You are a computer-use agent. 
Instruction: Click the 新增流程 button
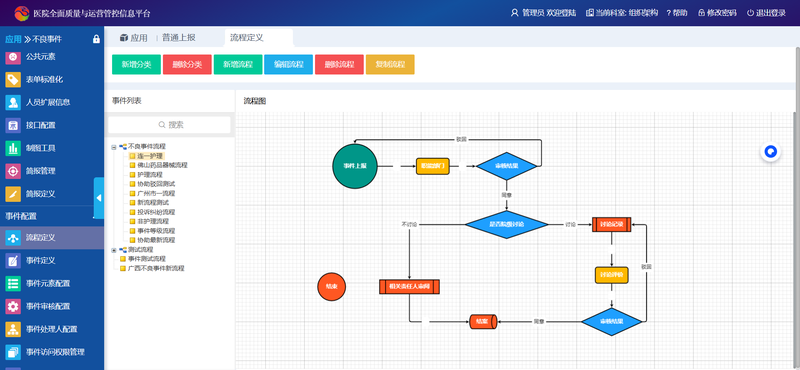238,65
